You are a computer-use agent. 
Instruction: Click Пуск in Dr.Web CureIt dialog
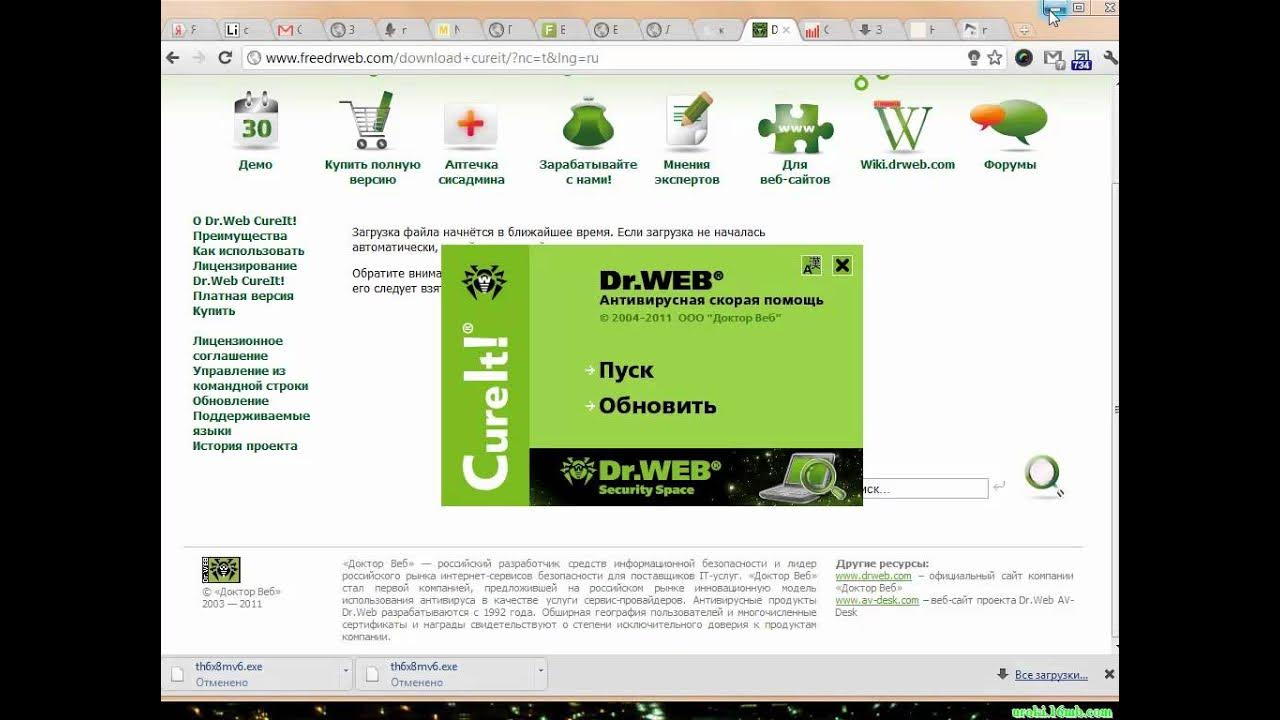626,370
